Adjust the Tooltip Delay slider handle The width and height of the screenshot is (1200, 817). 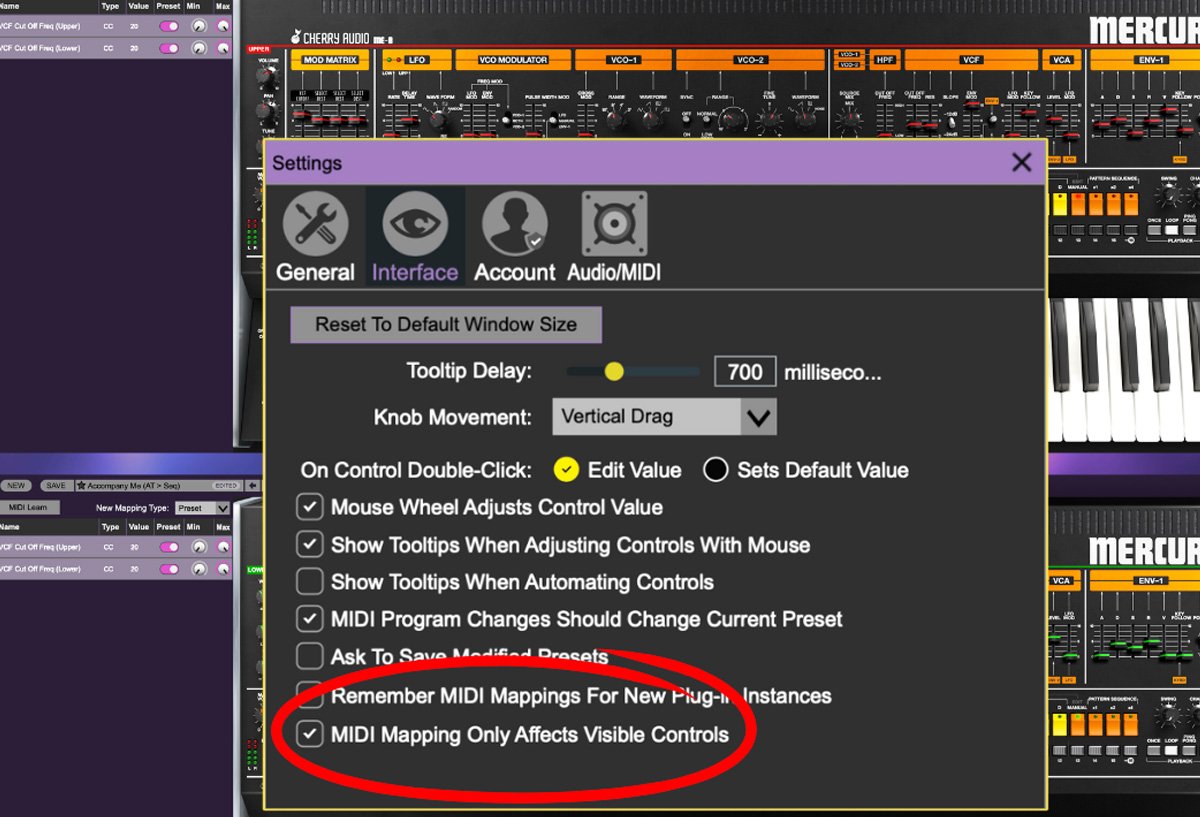pos(614,372)
